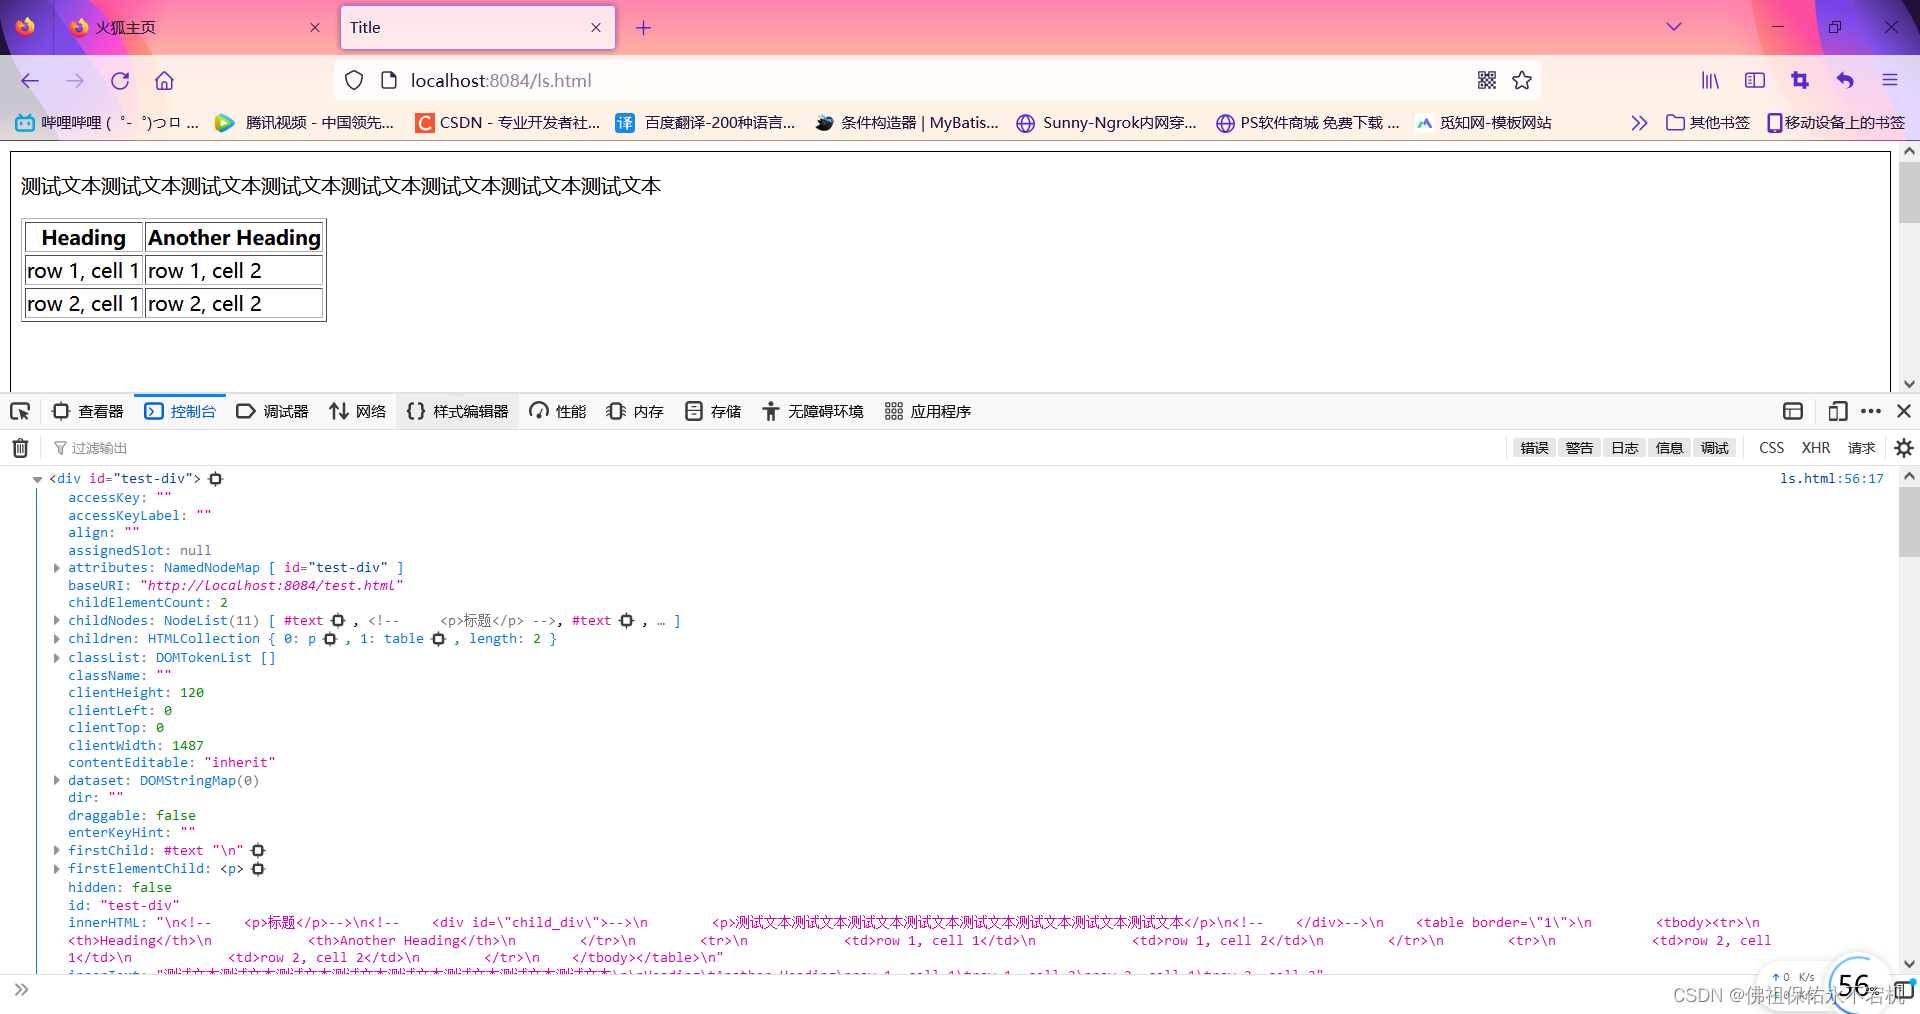Reload the current page
1920x1014 pixels.
pyautogui.click(x=120, y=81)
